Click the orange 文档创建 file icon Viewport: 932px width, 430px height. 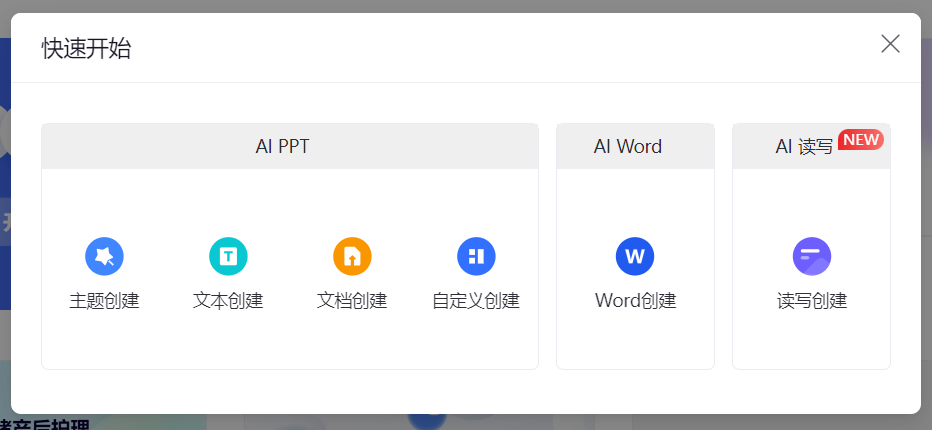coord(352,256)
